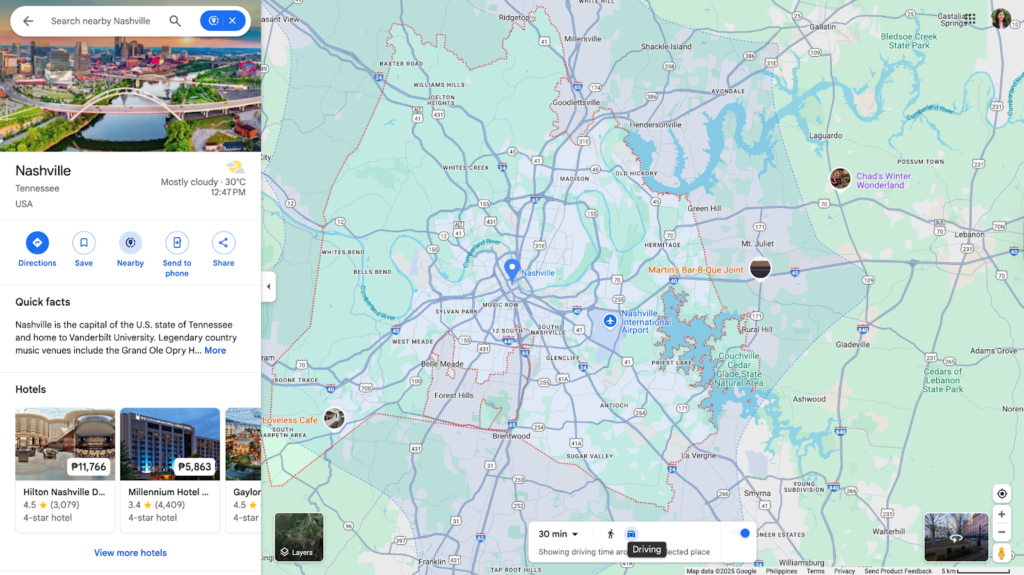Open the Google account avatar
This screenshot has height=575, width=1024.
pyautogui.click(x=1000, y=19)
